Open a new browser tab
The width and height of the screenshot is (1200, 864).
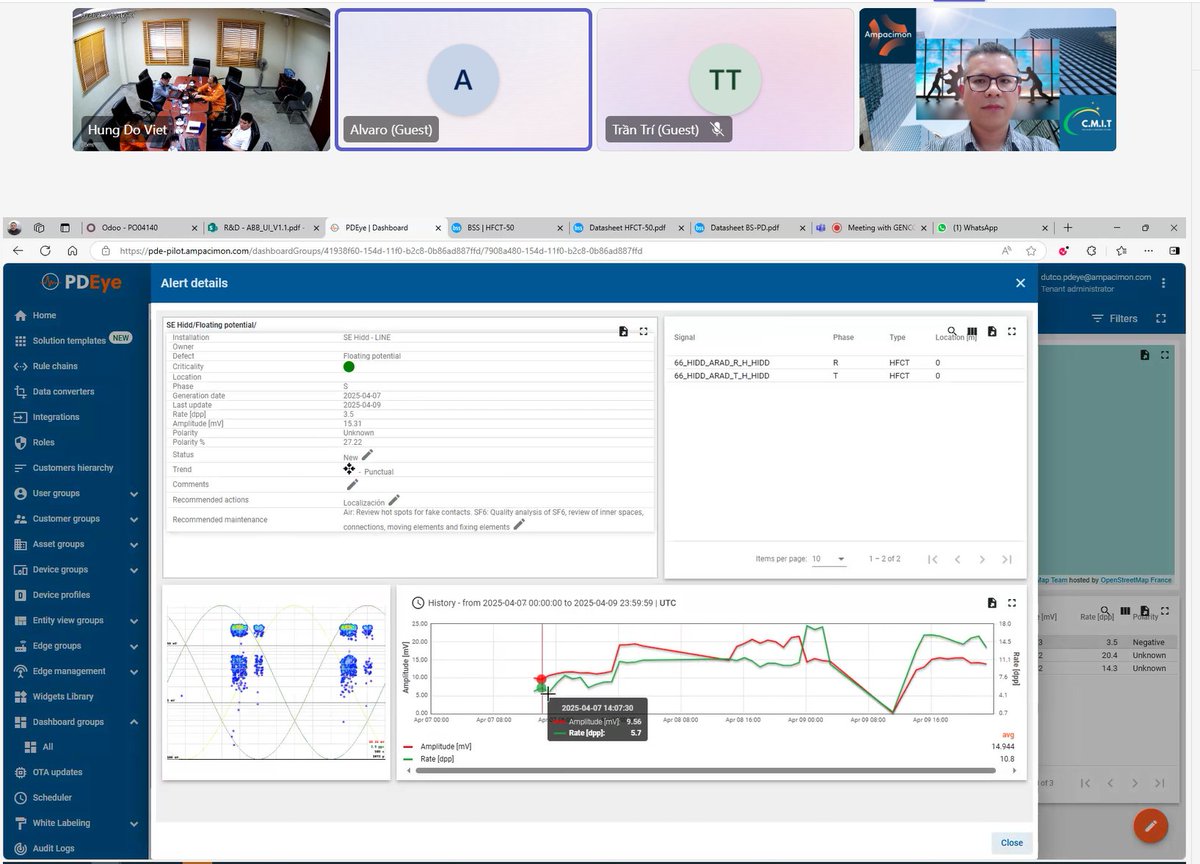click(x=1068, y=227)
